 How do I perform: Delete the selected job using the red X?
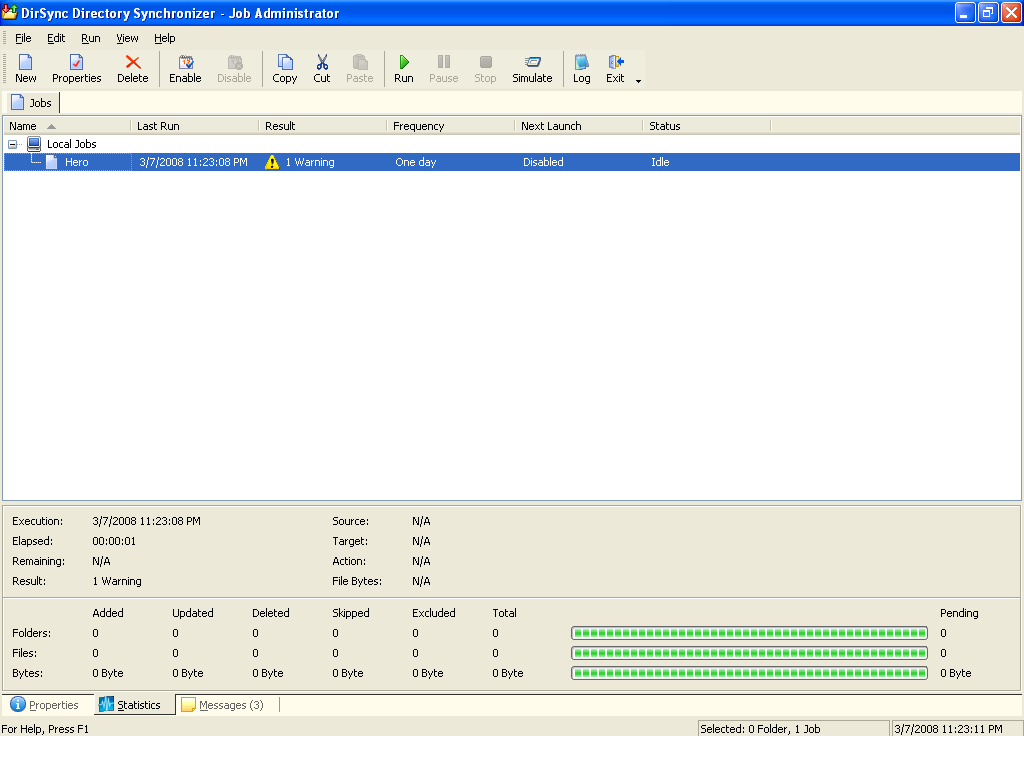click(x=133, y=69)
